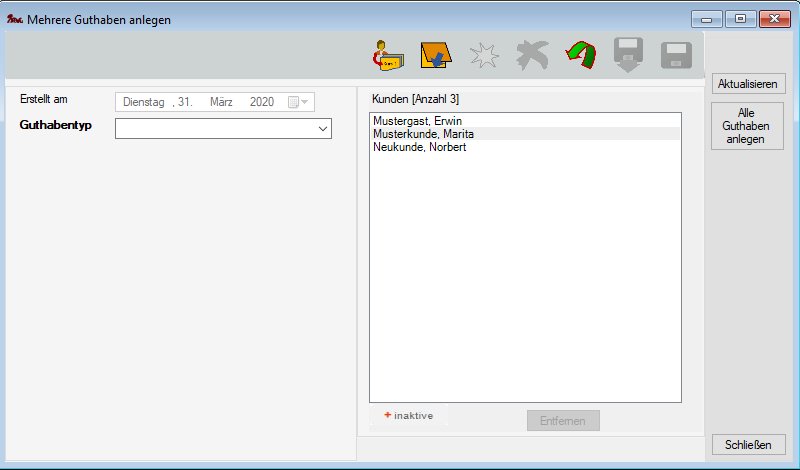Viewport: 800px width, 470px height.
Task: Toggle the '+ inaktive' option
Action: point(408,416)
